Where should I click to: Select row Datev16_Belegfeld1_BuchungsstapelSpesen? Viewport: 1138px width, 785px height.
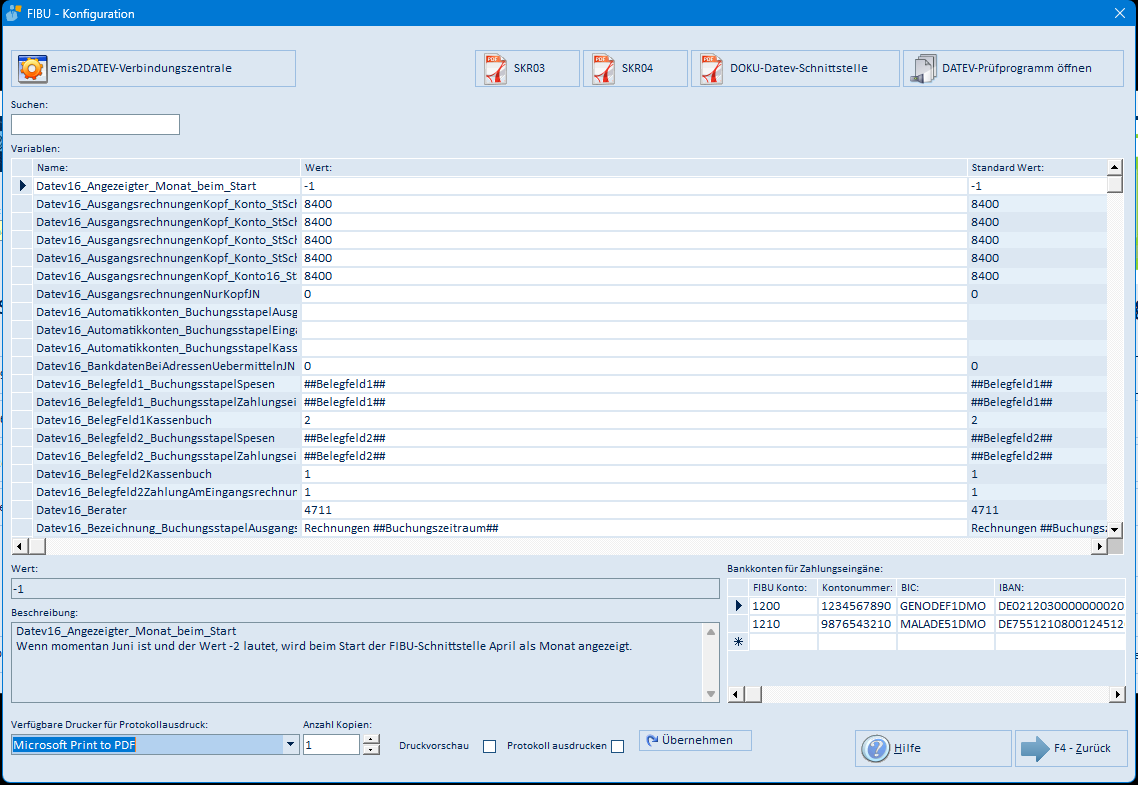[x=167, y=384]
